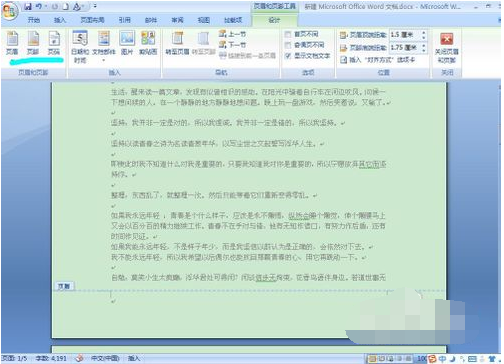Switch to the 邮件 (Mailings) tab
504x364 pixels.
coord(151,20)
